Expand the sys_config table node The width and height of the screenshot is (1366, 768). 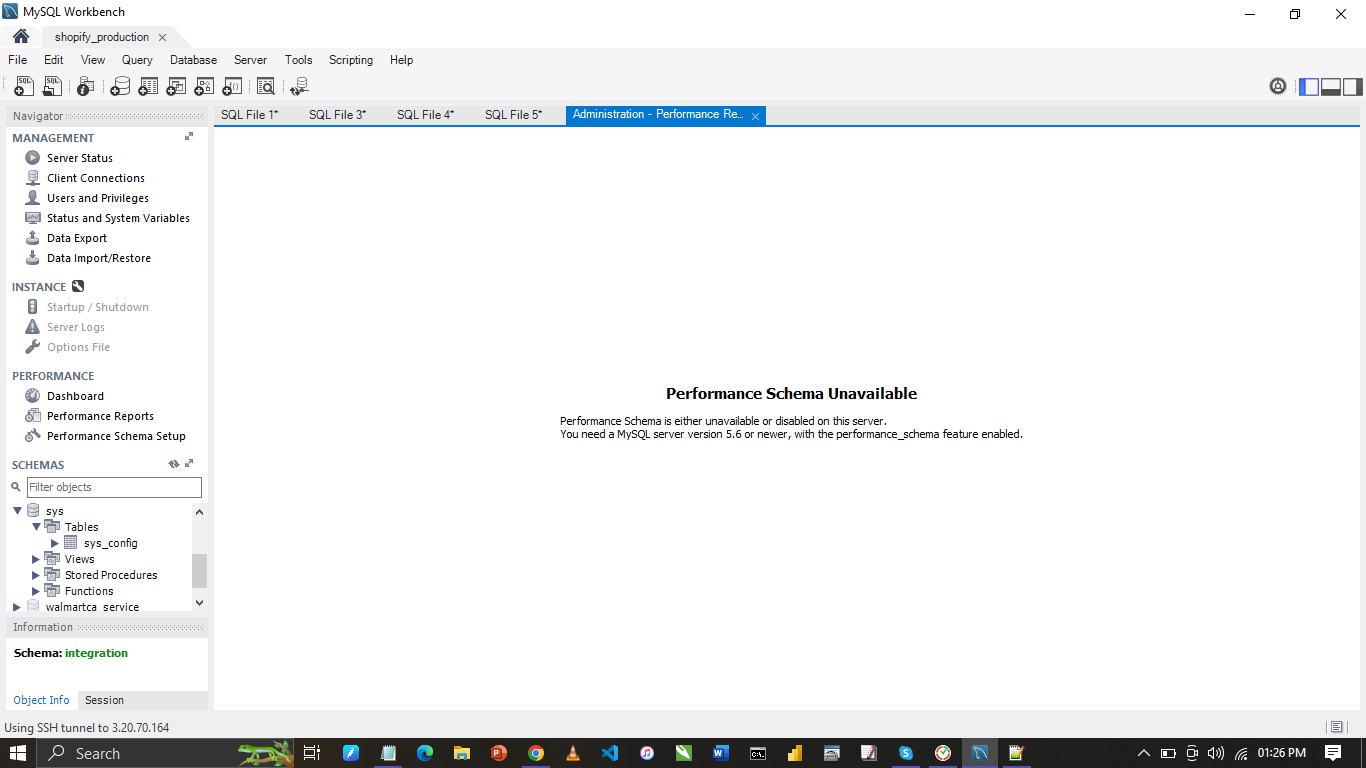point(55,543)
